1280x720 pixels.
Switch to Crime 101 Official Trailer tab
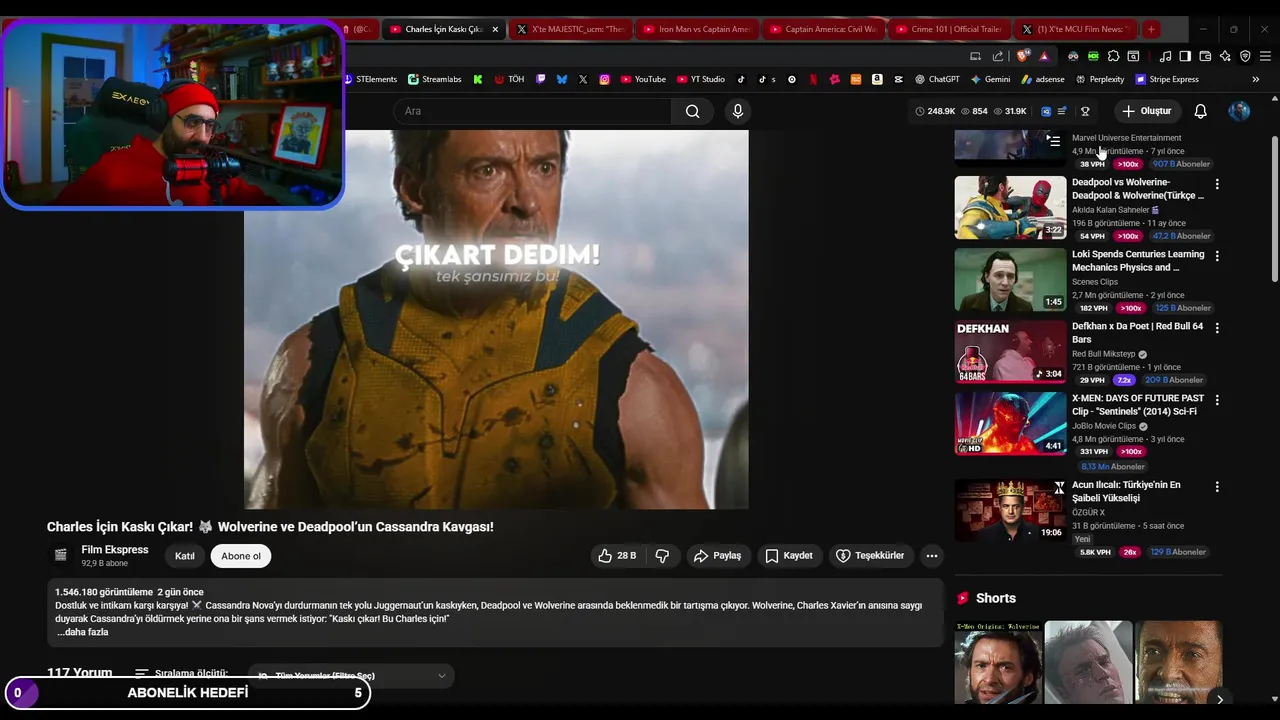[948, 29]
